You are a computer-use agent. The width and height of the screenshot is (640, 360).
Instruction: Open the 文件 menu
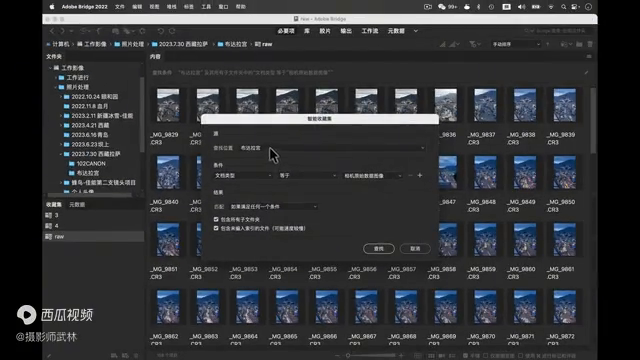(x=120, y=7)
